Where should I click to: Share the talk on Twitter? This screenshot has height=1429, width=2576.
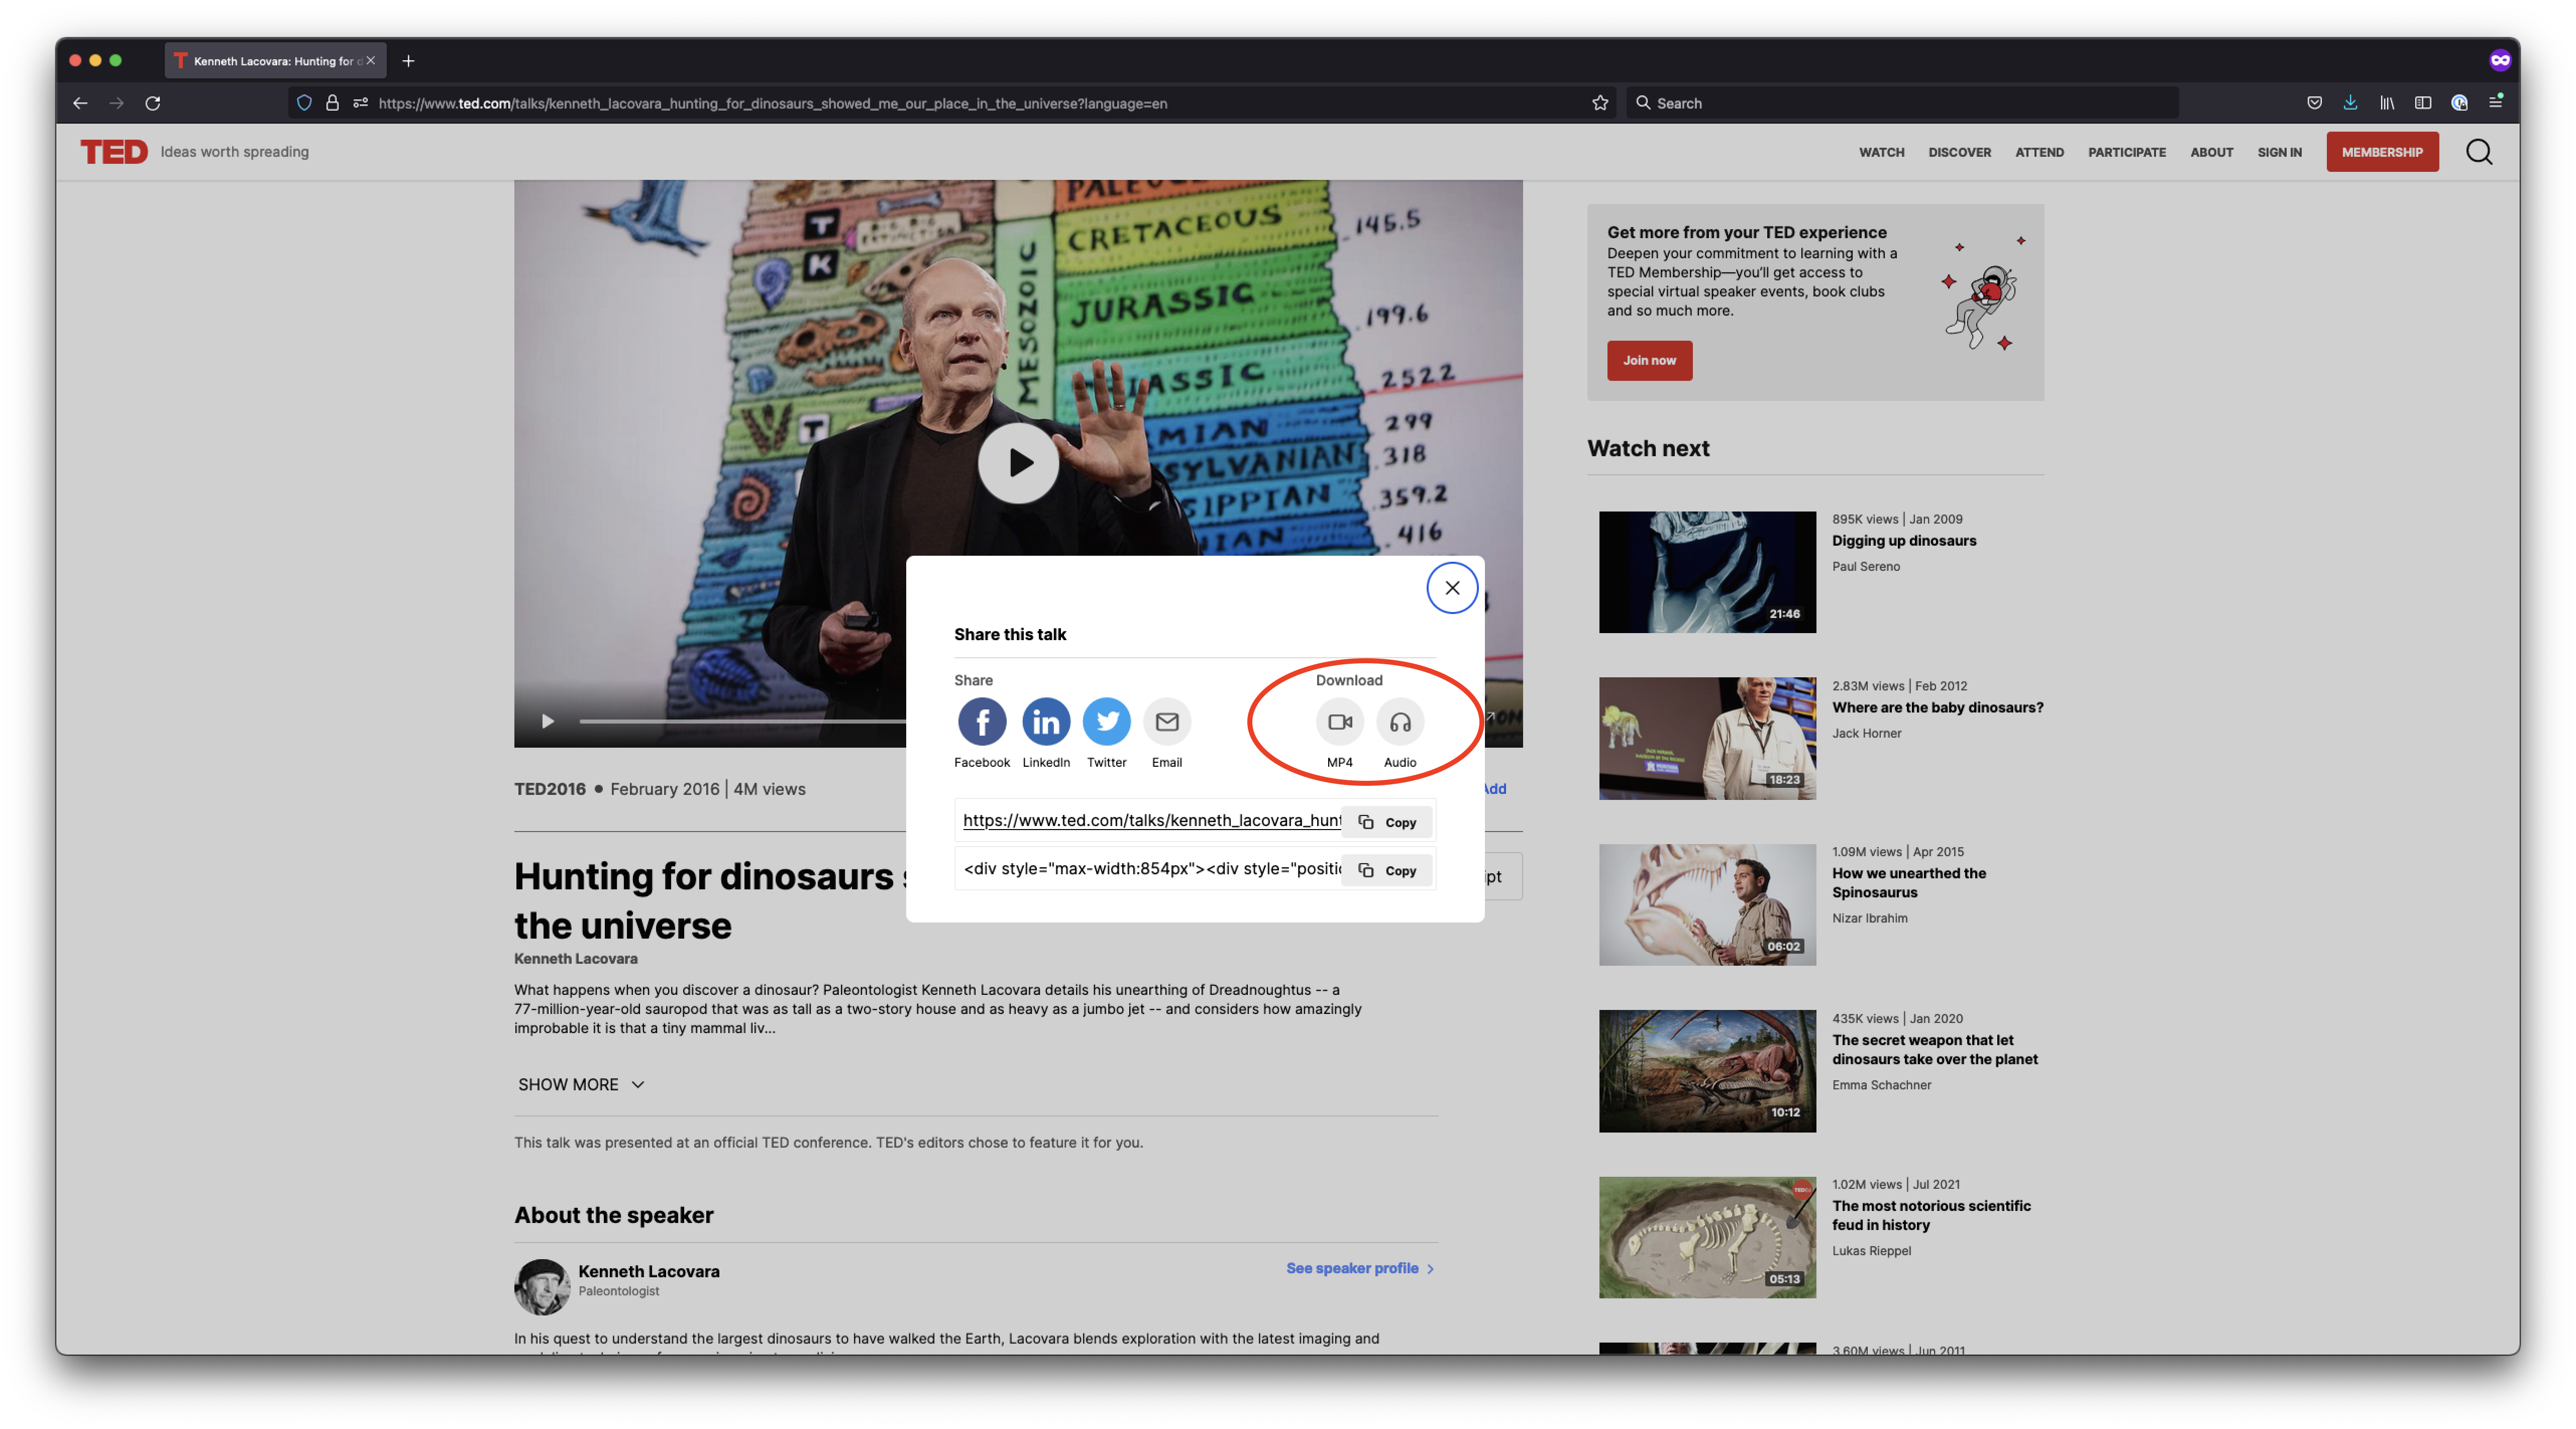(x=1107, y=721)
